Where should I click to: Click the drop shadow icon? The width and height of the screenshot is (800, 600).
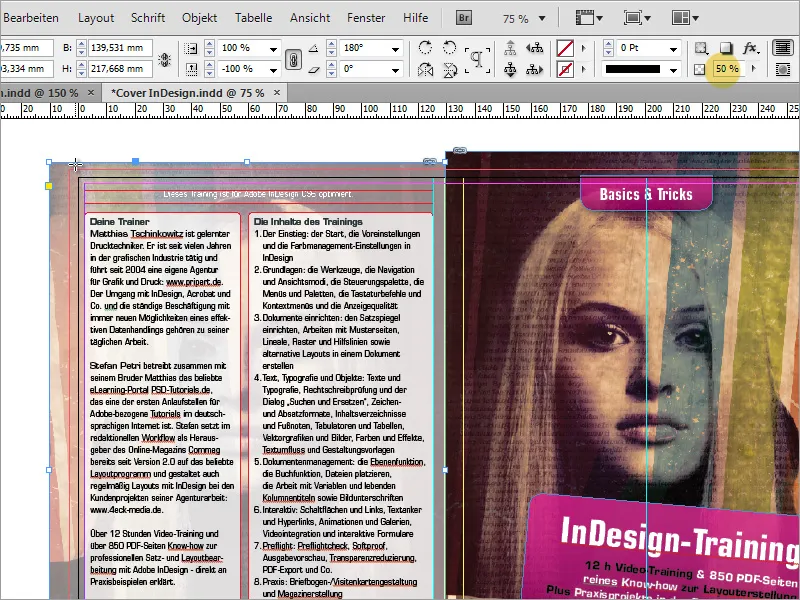(726, 48)
